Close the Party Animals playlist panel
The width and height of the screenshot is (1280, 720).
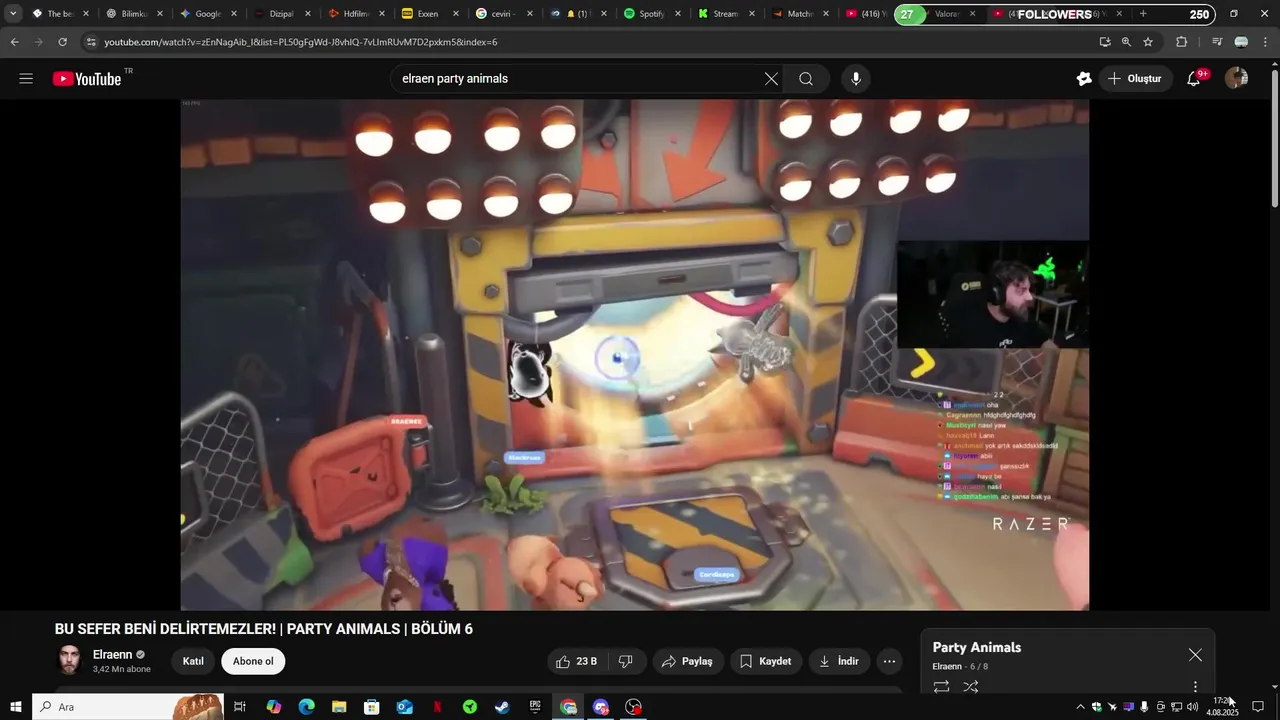(1195, 655)
